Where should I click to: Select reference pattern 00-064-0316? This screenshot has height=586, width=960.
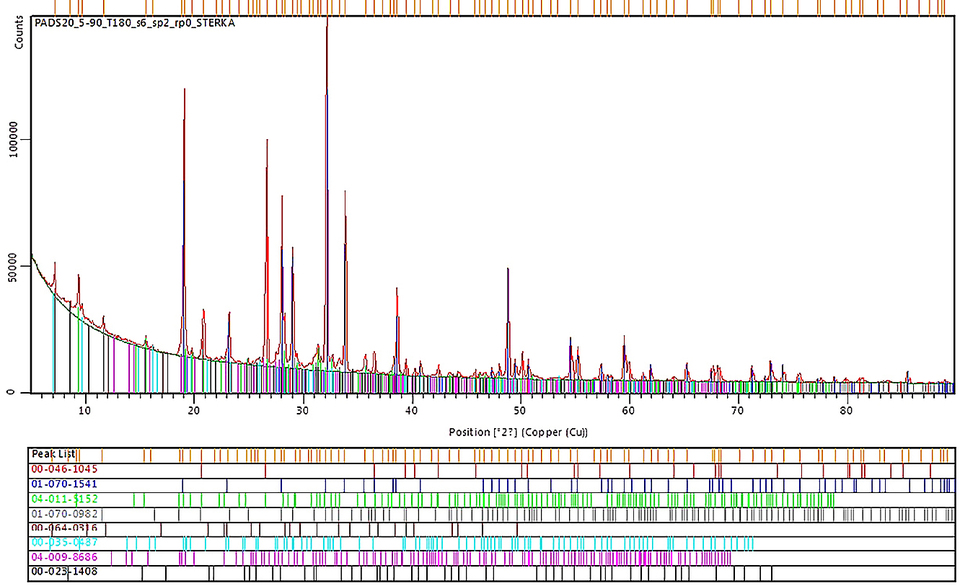click(65, 528)
